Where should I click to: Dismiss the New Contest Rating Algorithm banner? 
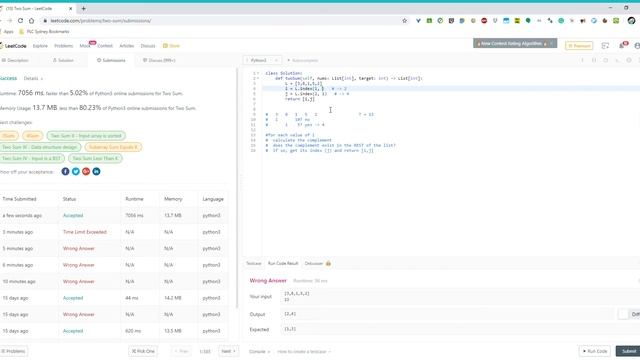tap(551, 43)
